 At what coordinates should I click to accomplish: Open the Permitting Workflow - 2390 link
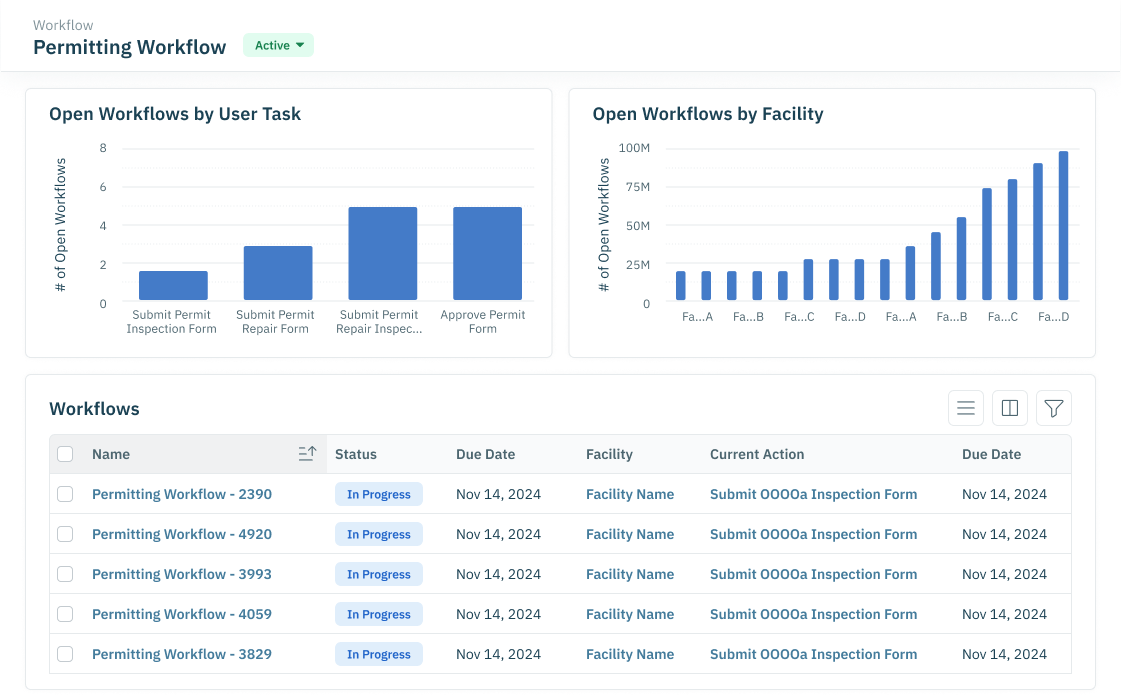[x=182, y=494]
